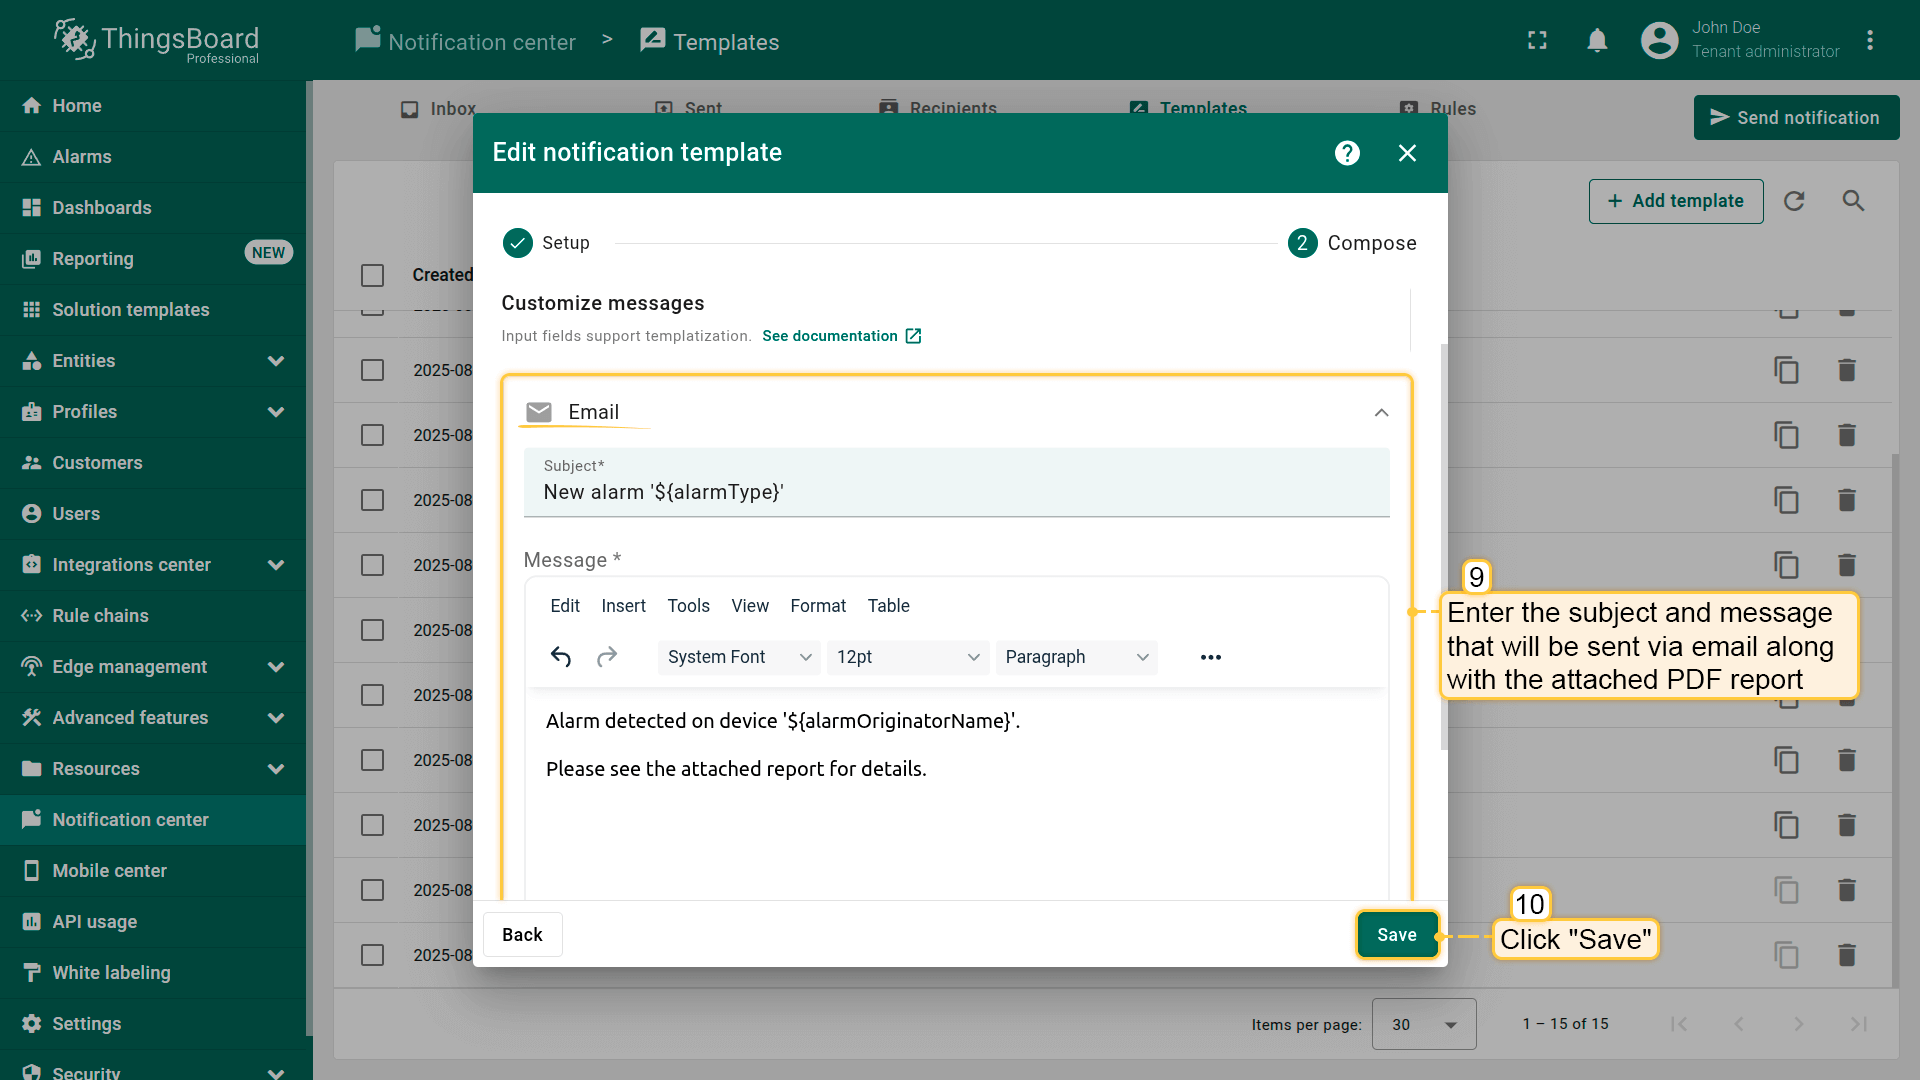Check the last template row checkbox

[372, 955]
